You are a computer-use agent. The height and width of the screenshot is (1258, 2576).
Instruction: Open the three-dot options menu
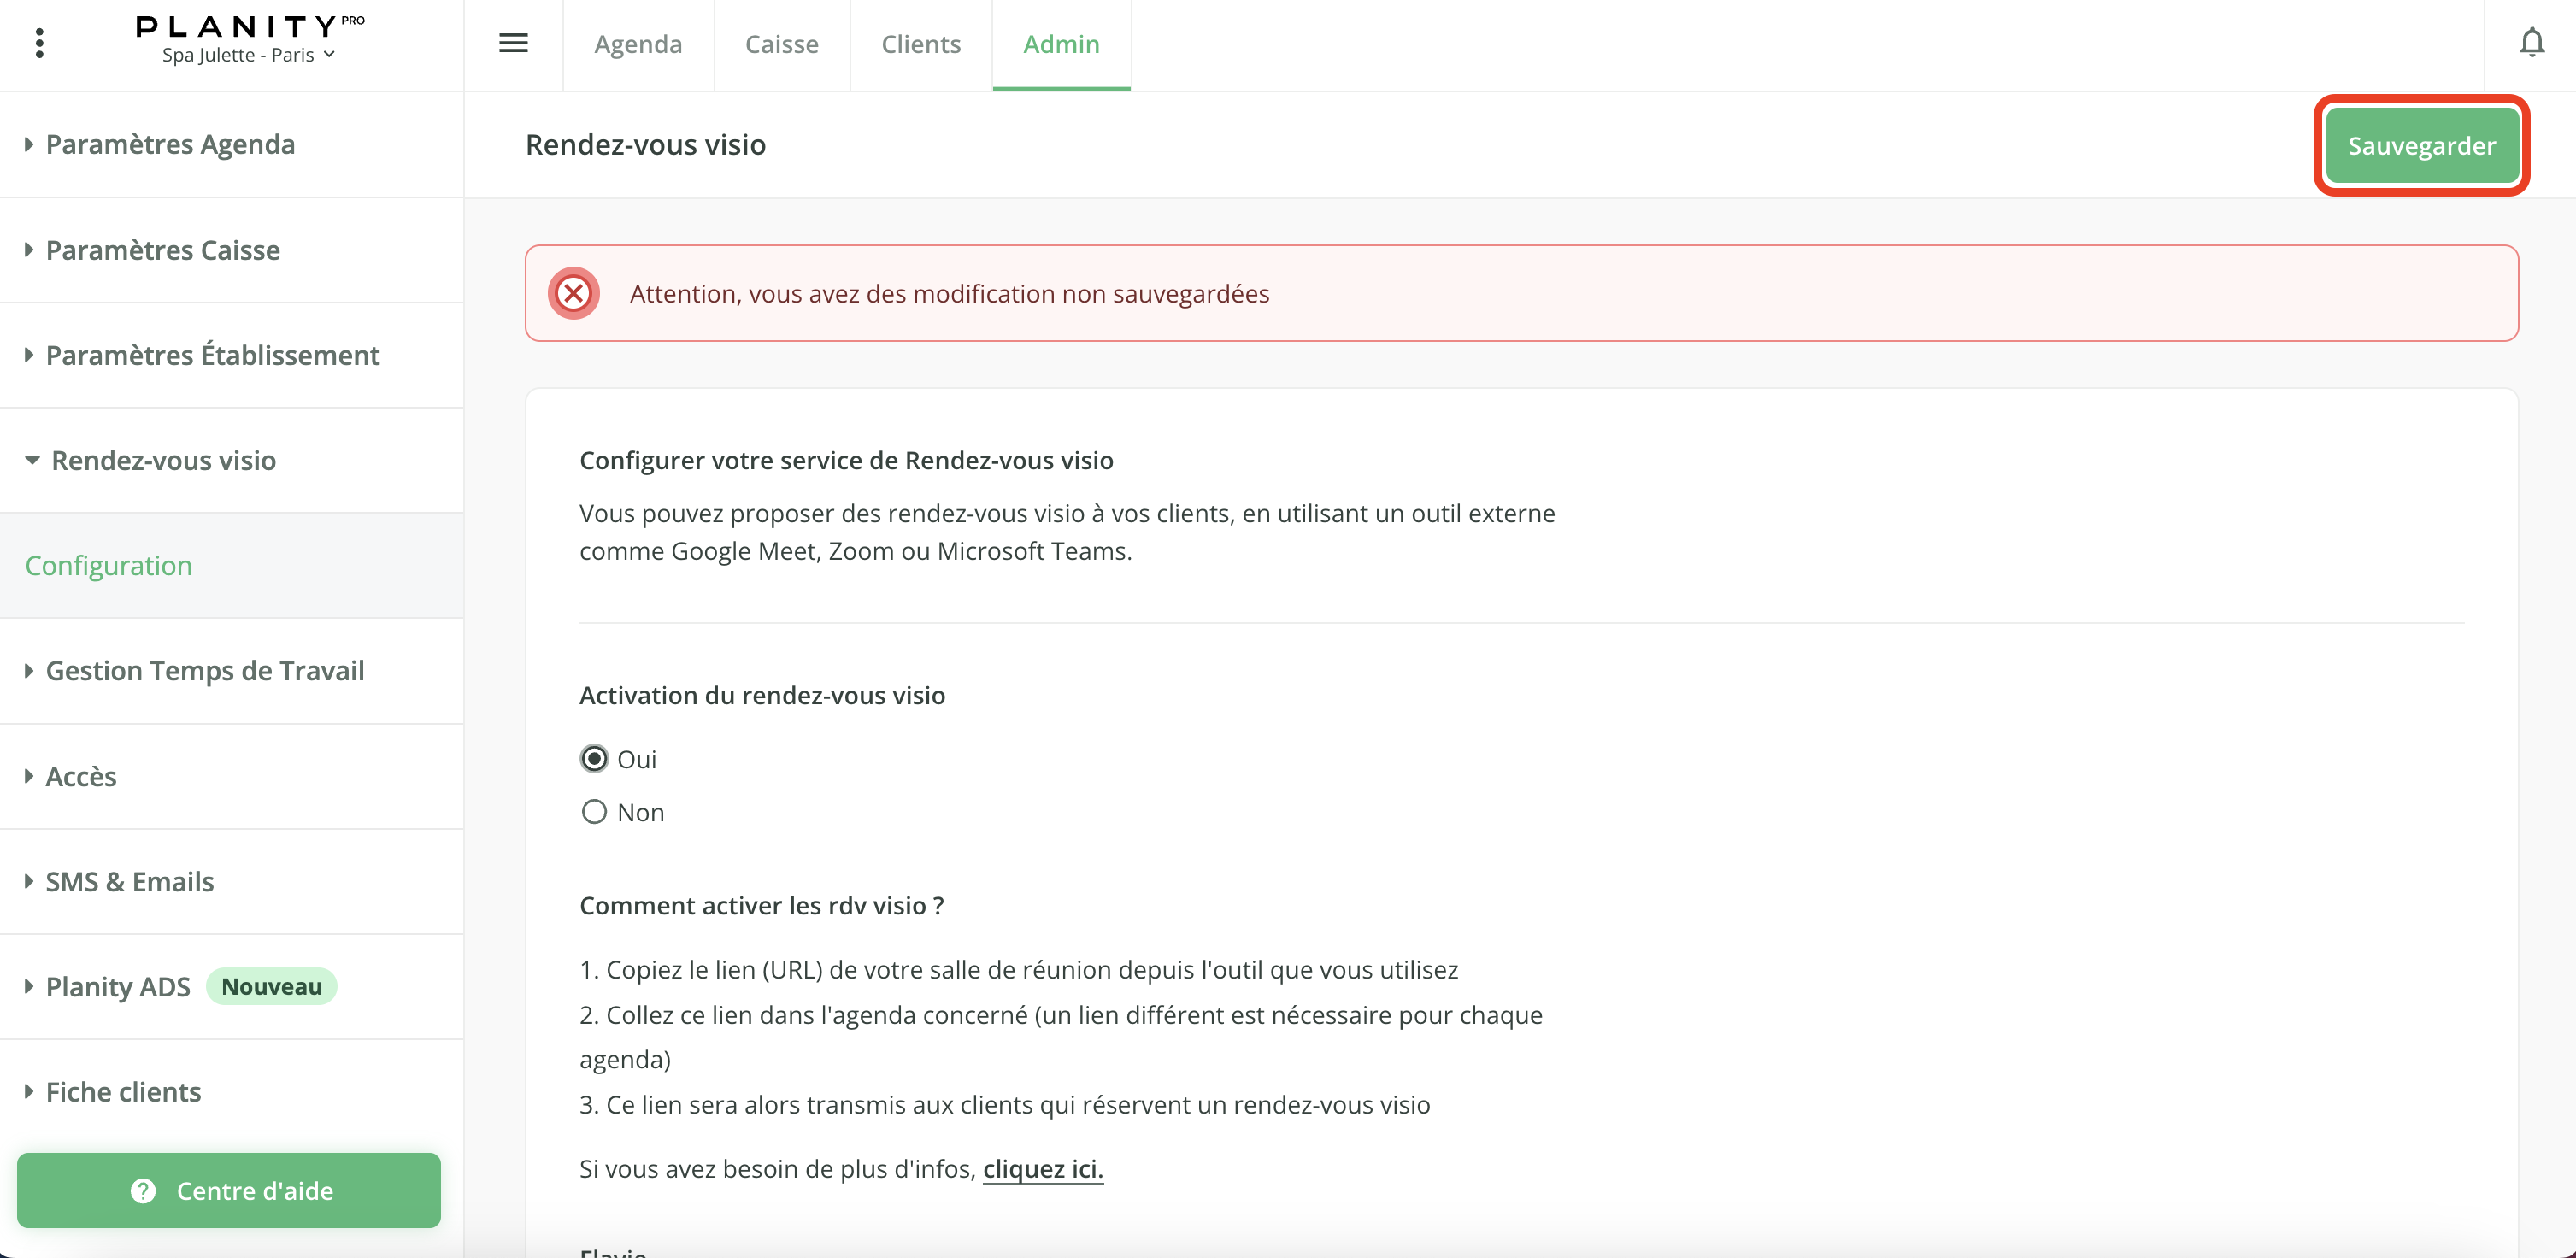(39, 43)
